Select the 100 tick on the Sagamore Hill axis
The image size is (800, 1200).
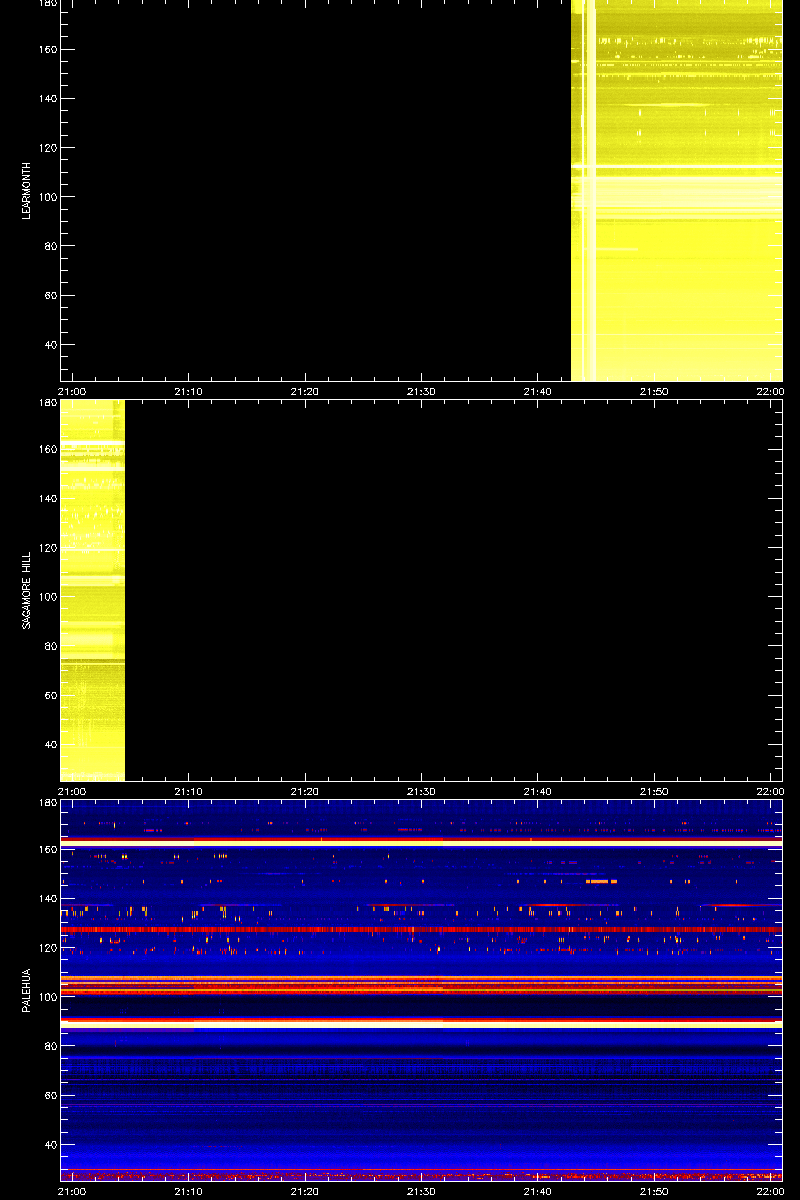tap(46, 597)
